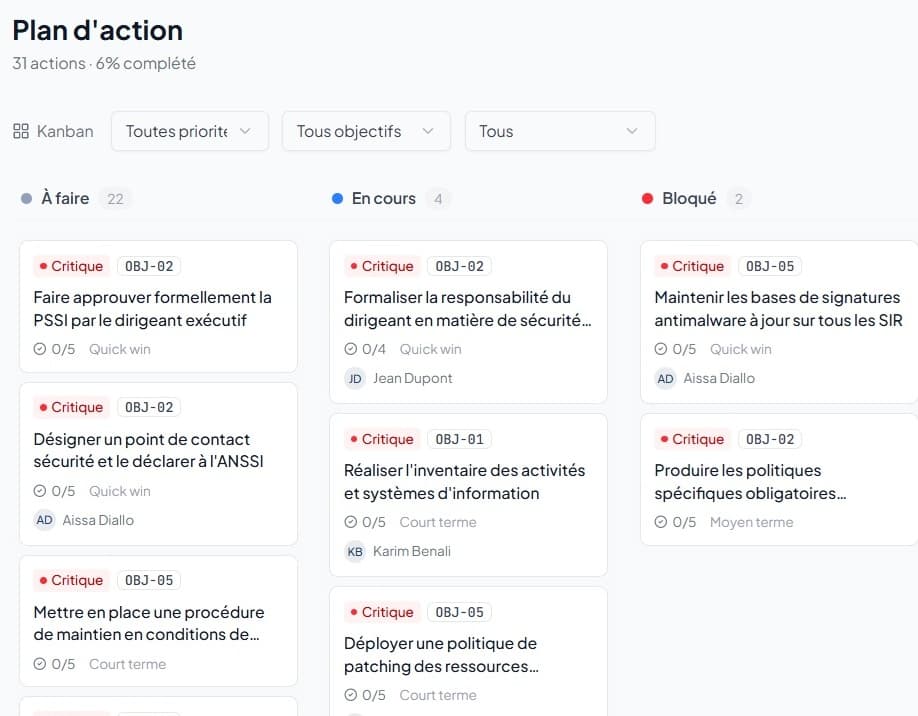Click Moyen terme label on Produire les politiques card

(751, 522)
